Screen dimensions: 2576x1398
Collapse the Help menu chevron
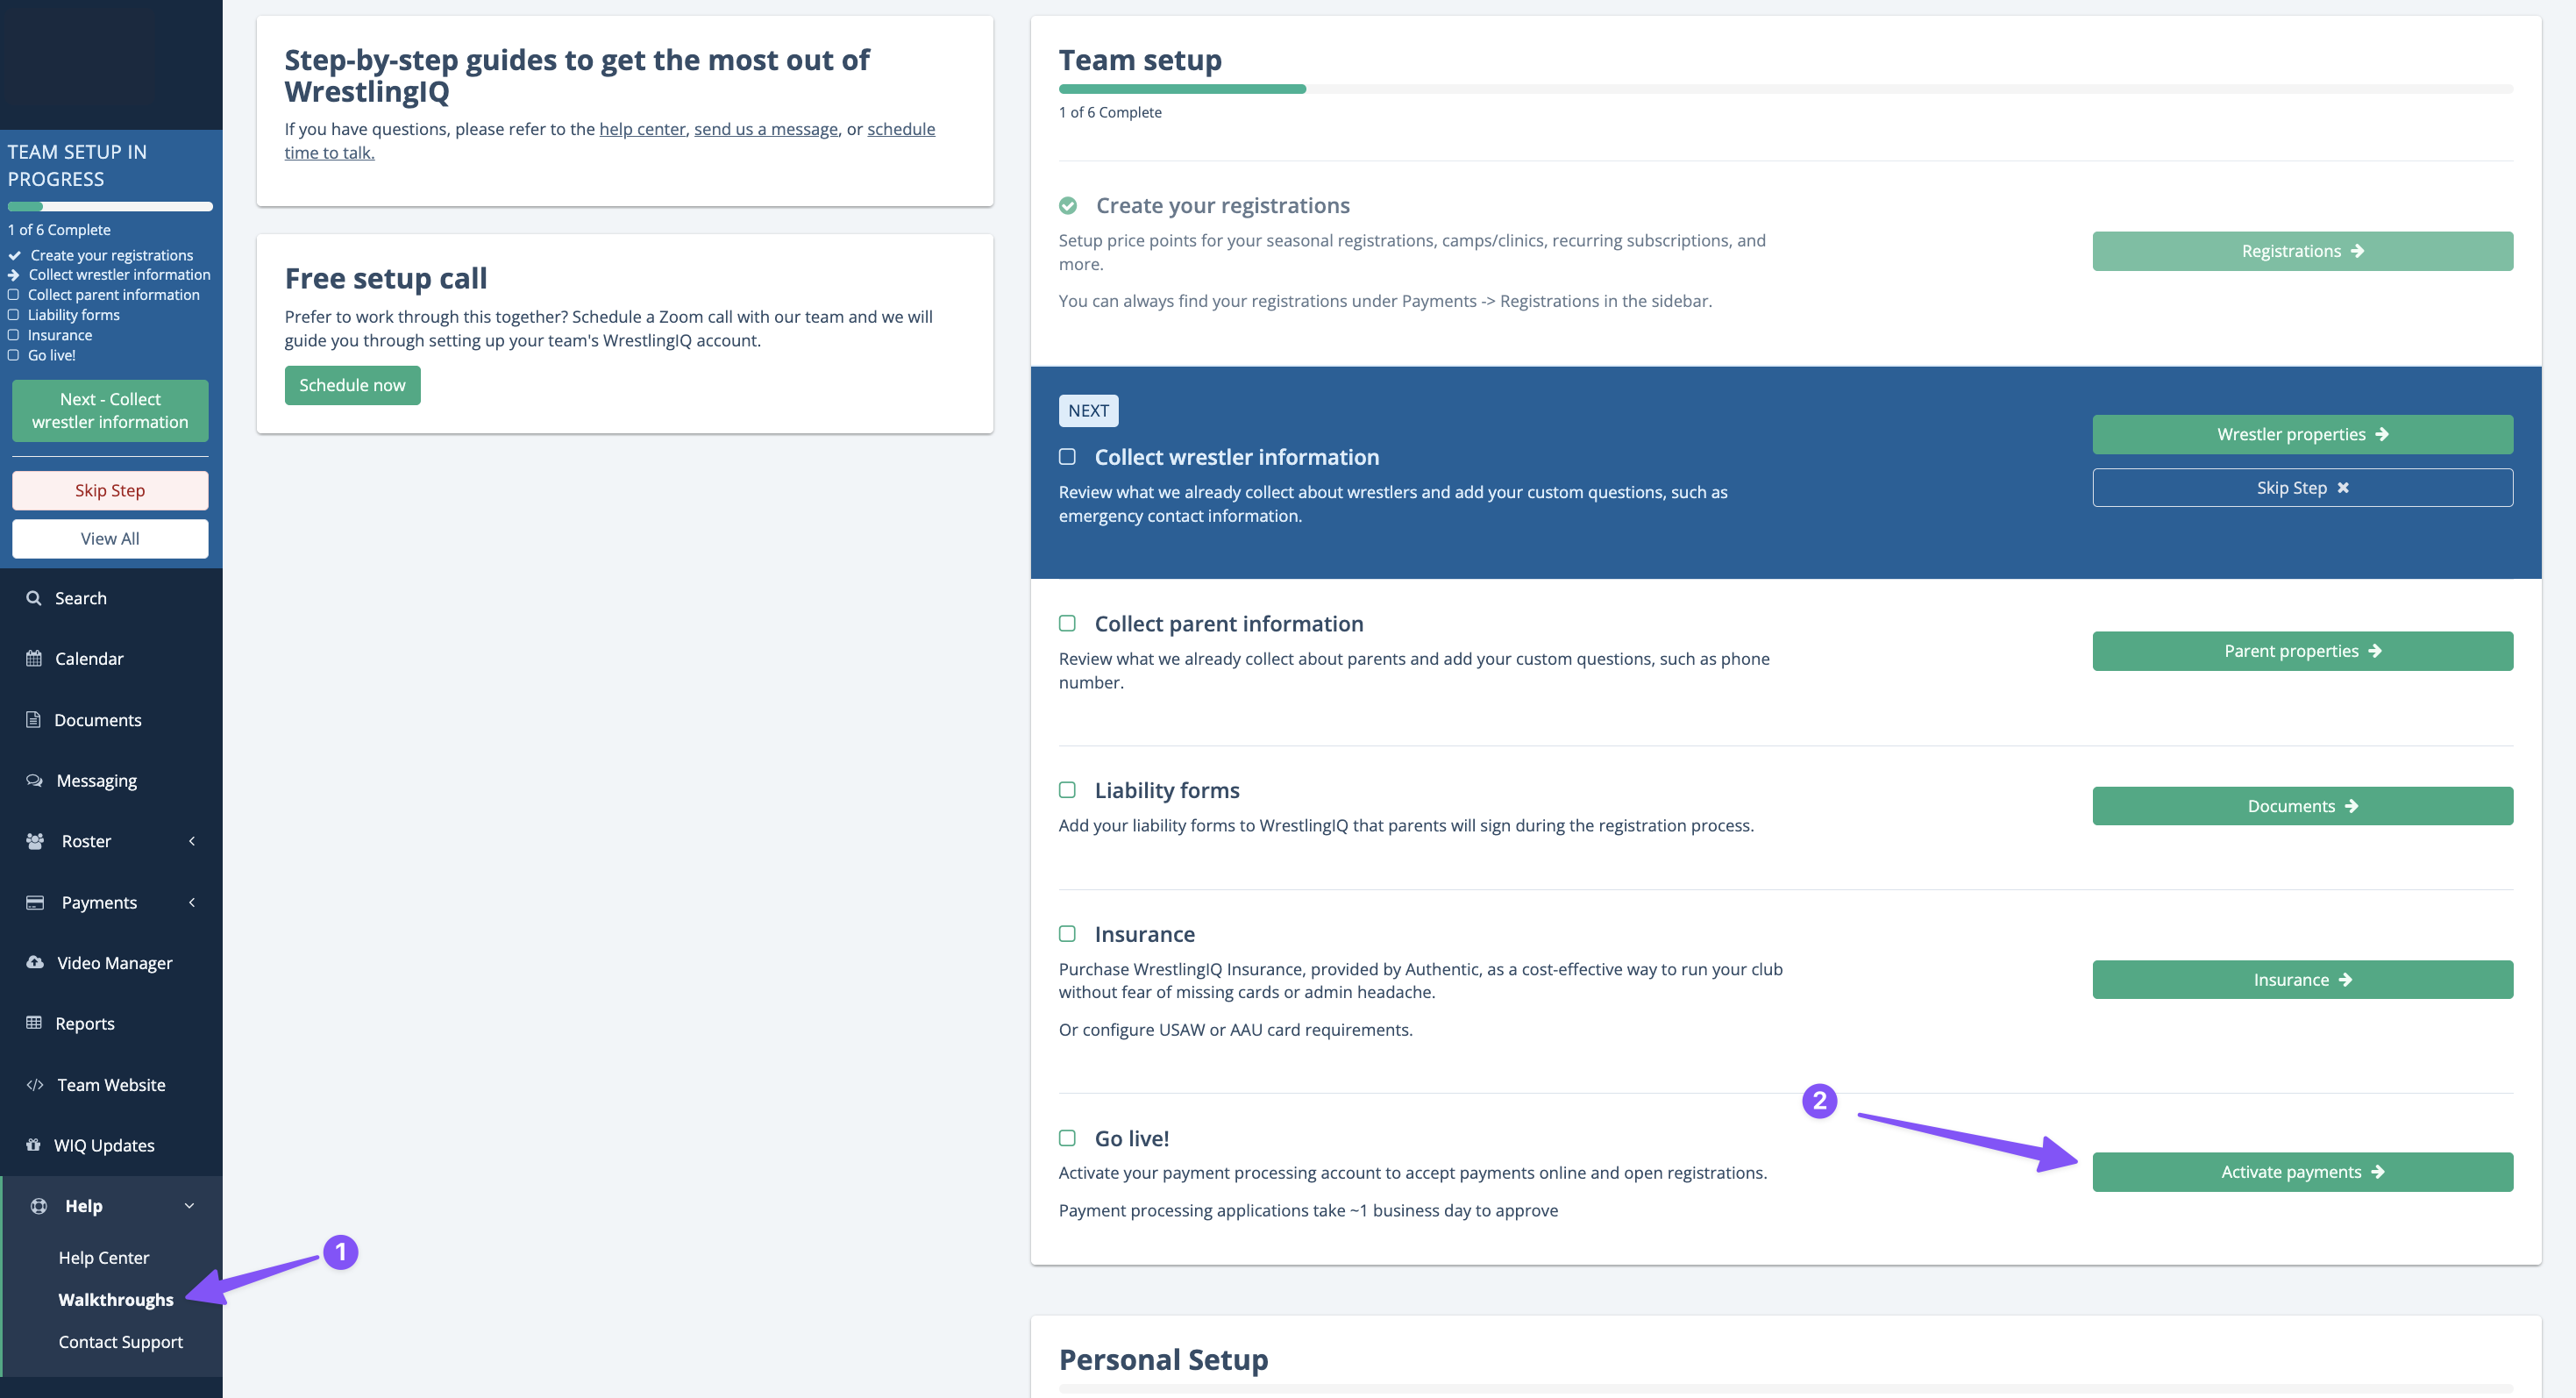(x=189, y=1206)
